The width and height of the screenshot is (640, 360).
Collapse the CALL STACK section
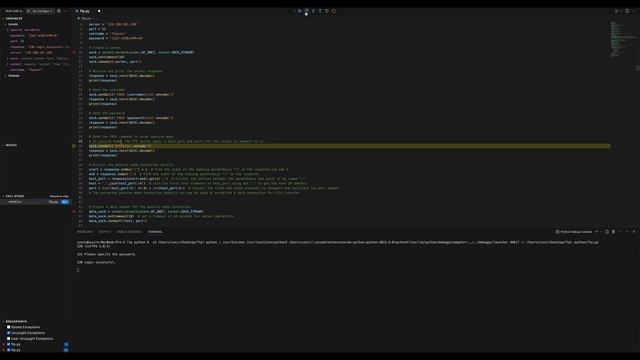(15, 196)
